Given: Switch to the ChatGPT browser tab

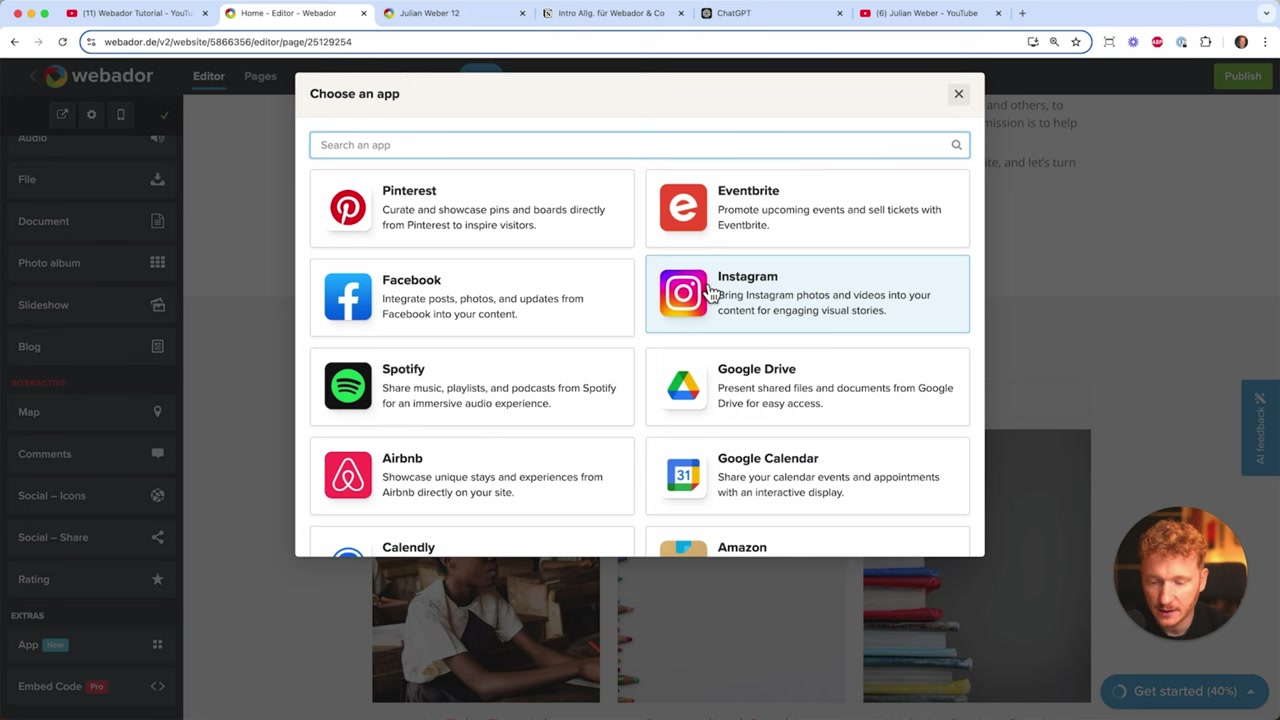Looking at the screenshot, I should [770, 13].
